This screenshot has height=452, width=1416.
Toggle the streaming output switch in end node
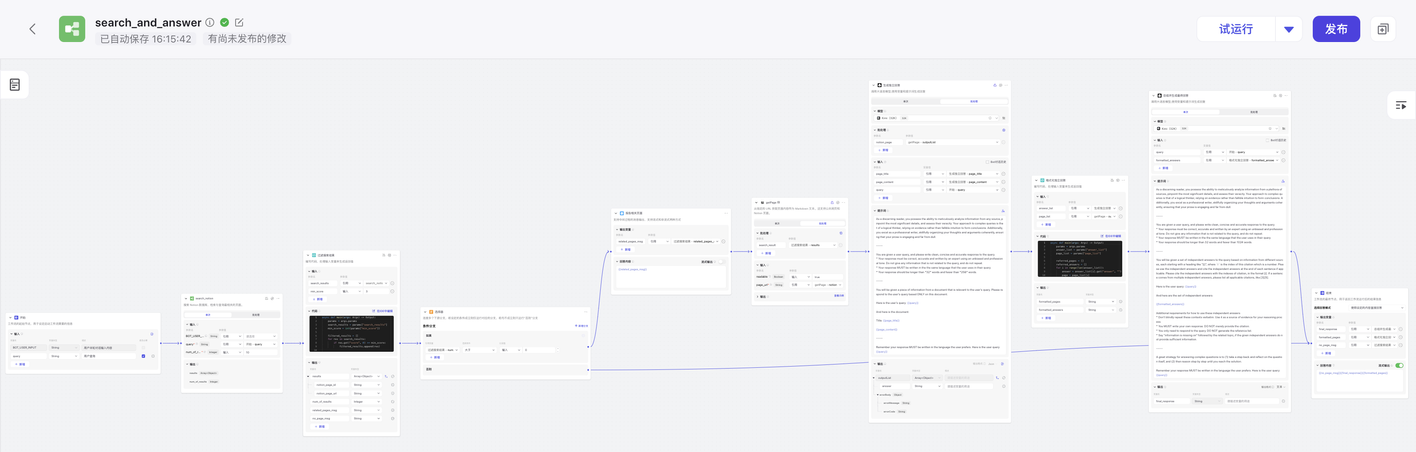1399,366
